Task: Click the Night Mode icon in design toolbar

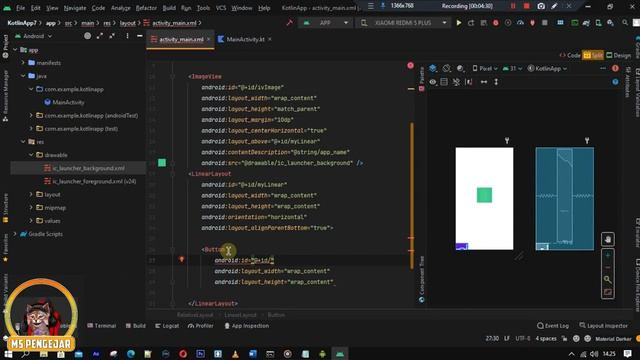Action: [460, 69]
